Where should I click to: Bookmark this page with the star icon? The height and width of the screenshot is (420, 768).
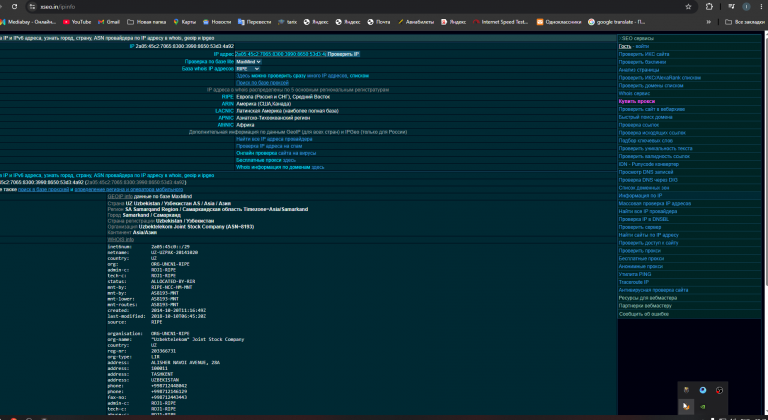pyautogui.click(x=688, y=7)
